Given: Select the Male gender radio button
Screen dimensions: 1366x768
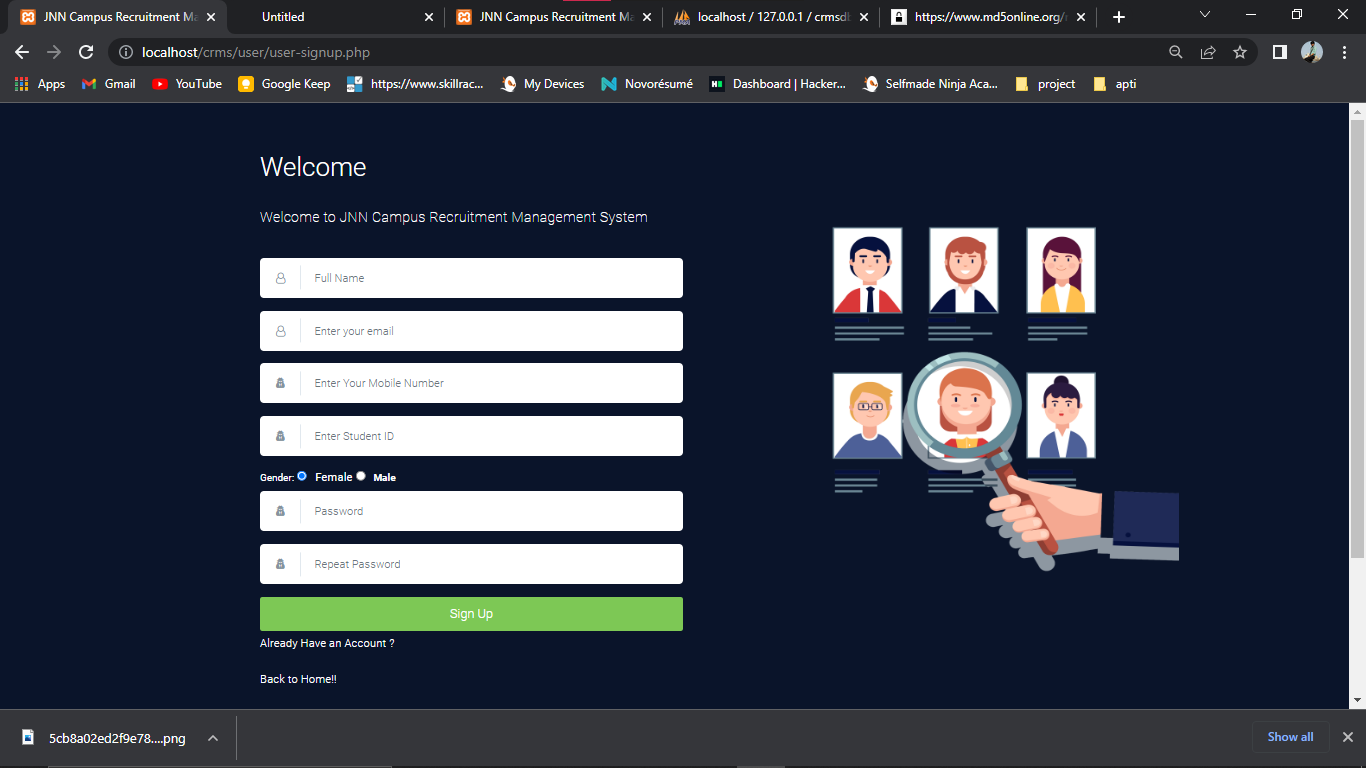Looking at the screenshot, I should click(x=360, y=476).
